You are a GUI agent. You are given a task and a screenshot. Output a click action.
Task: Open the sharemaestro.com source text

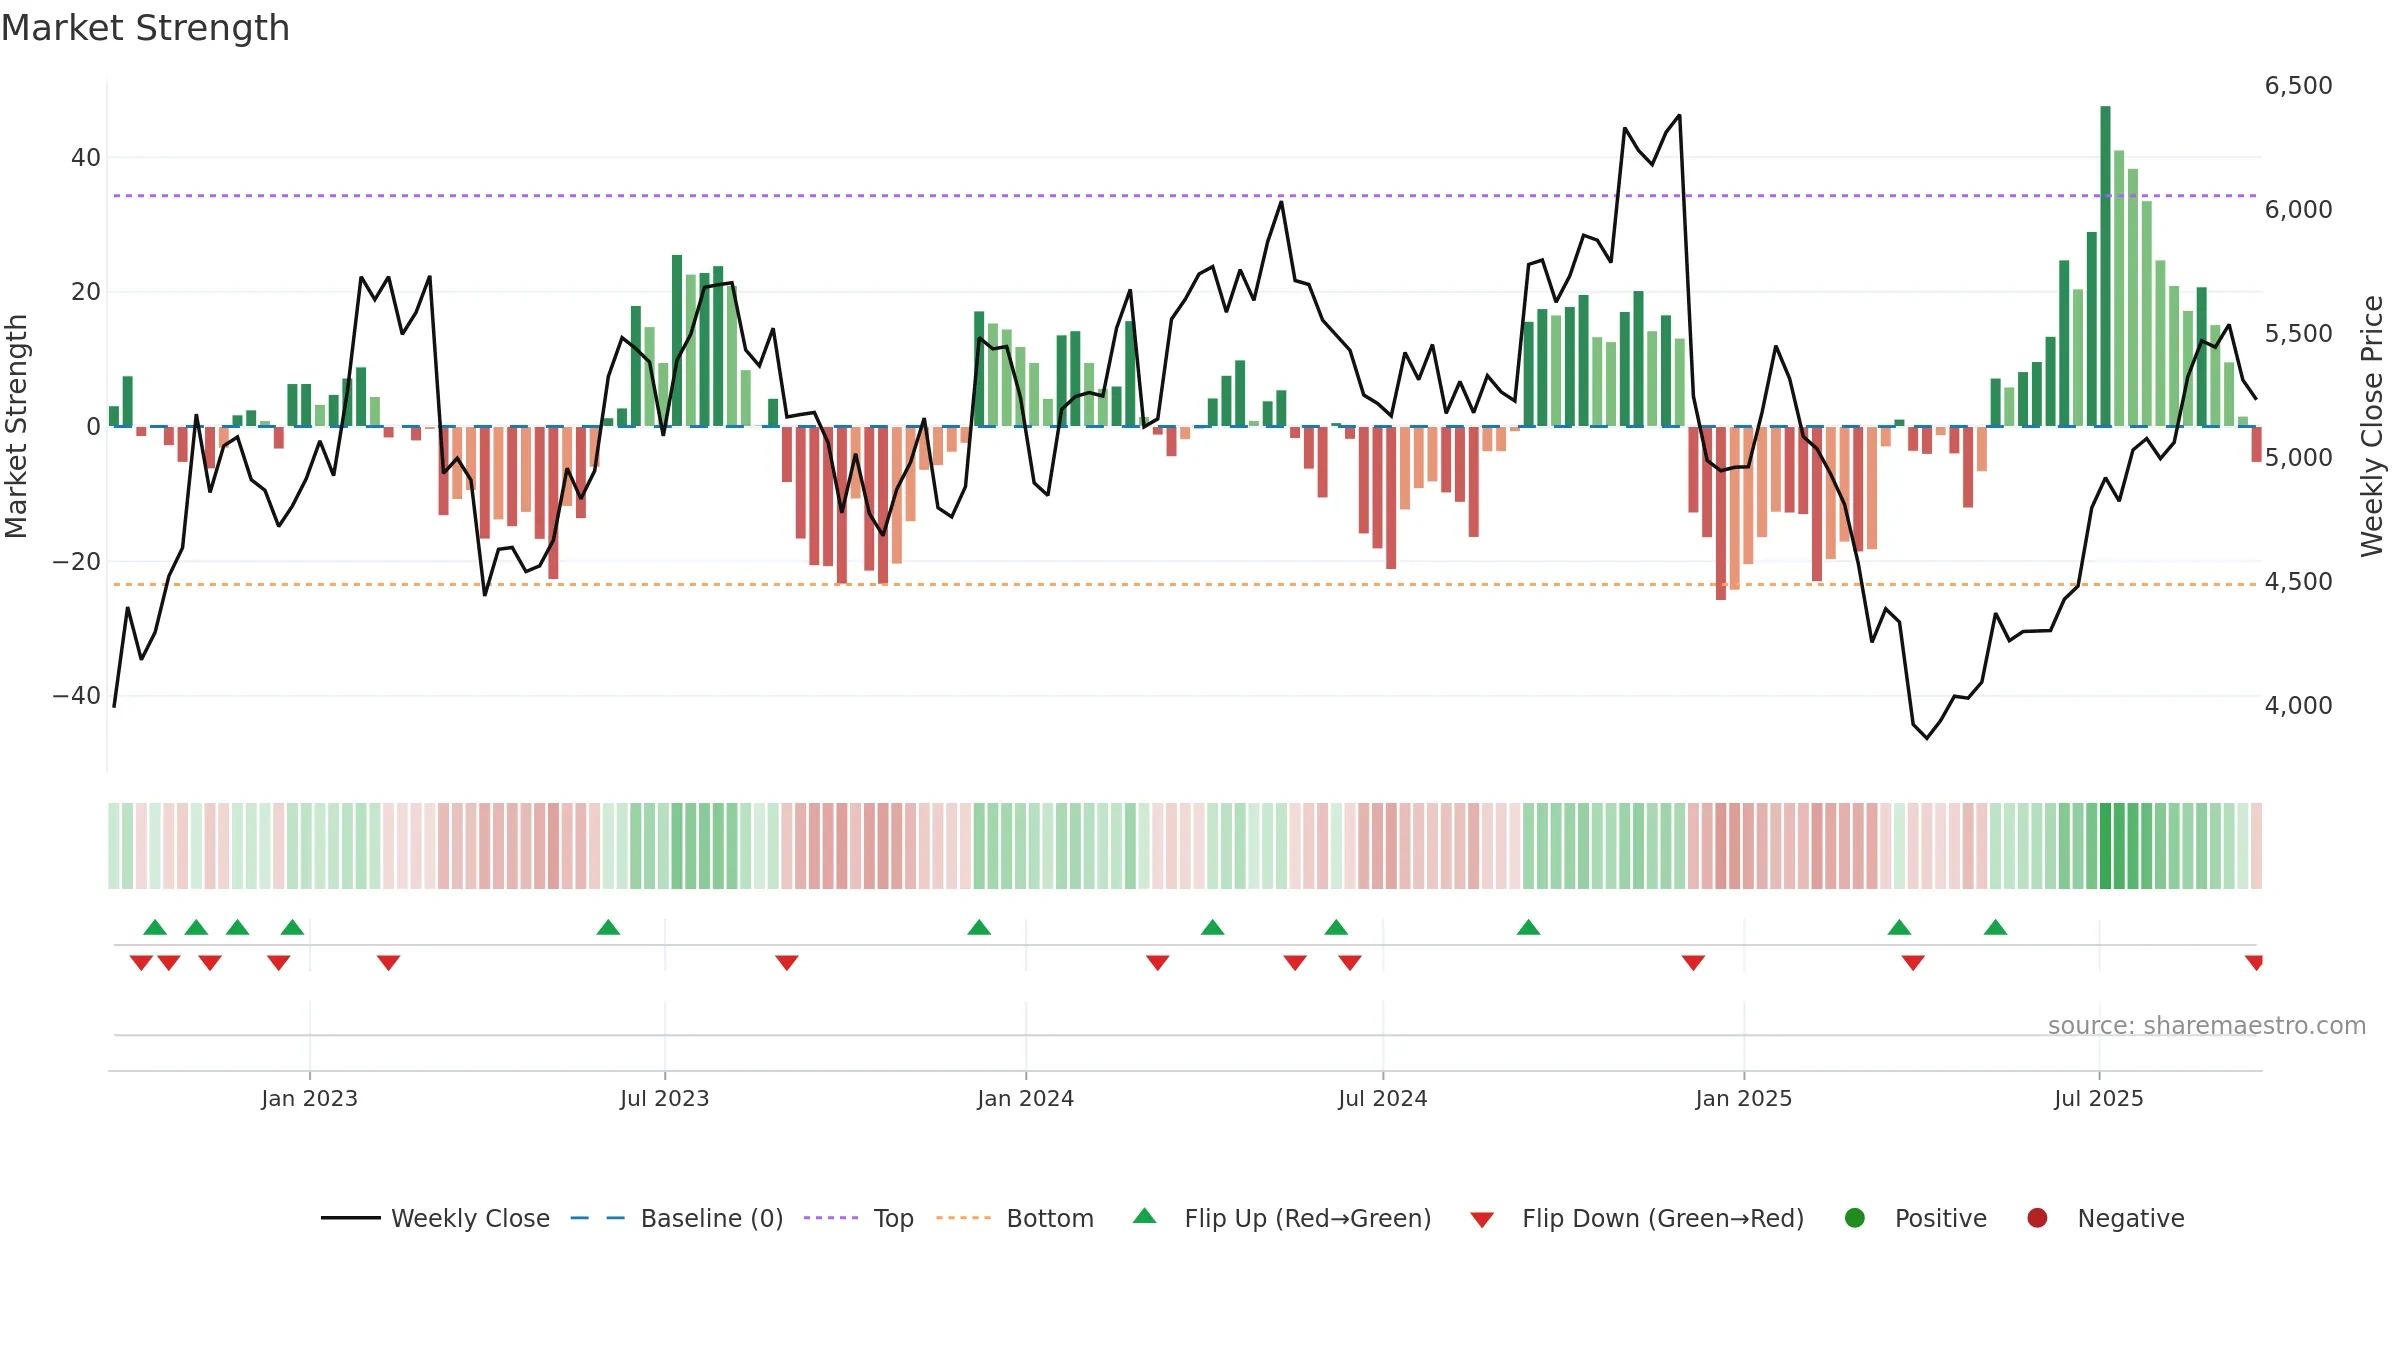click(2207, 1026)
